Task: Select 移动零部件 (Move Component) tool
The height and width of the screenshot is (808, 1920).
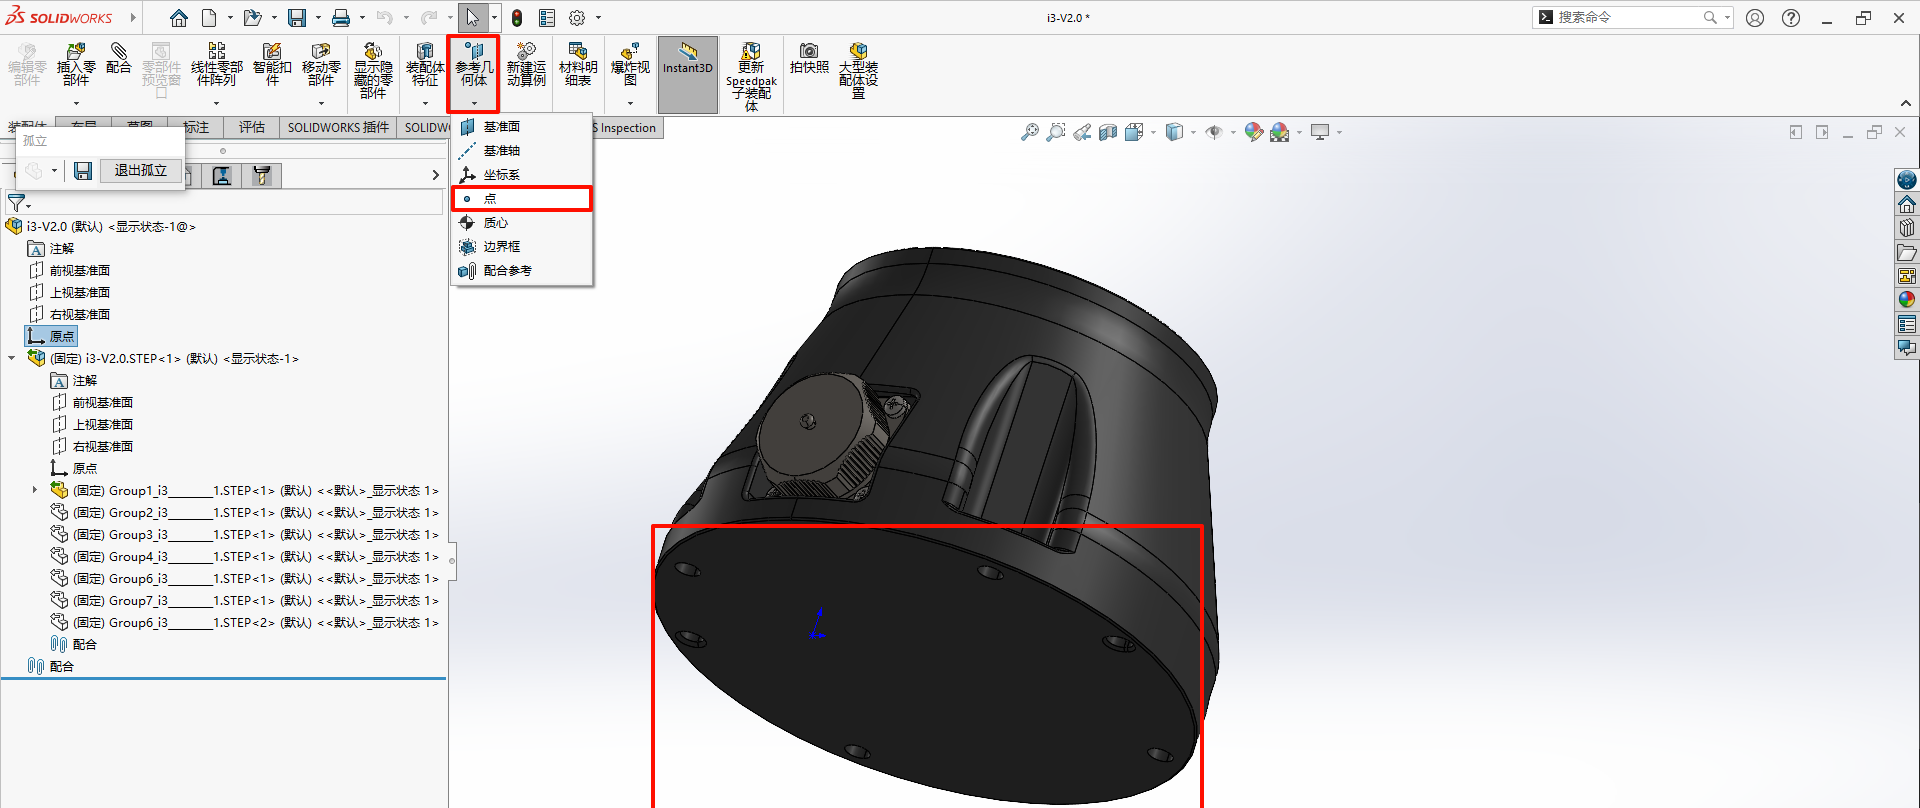Action: point(321,65)
